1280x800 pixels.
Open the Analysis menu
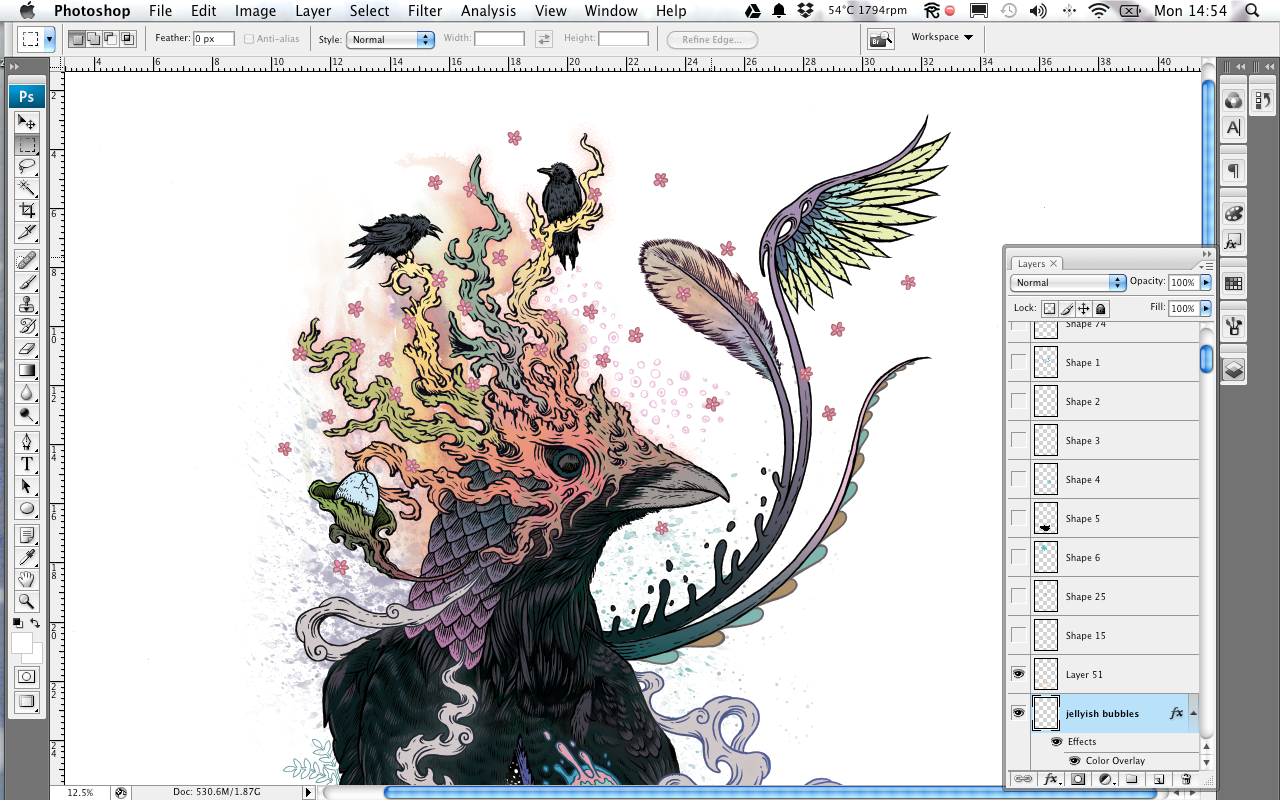(487, 11)
